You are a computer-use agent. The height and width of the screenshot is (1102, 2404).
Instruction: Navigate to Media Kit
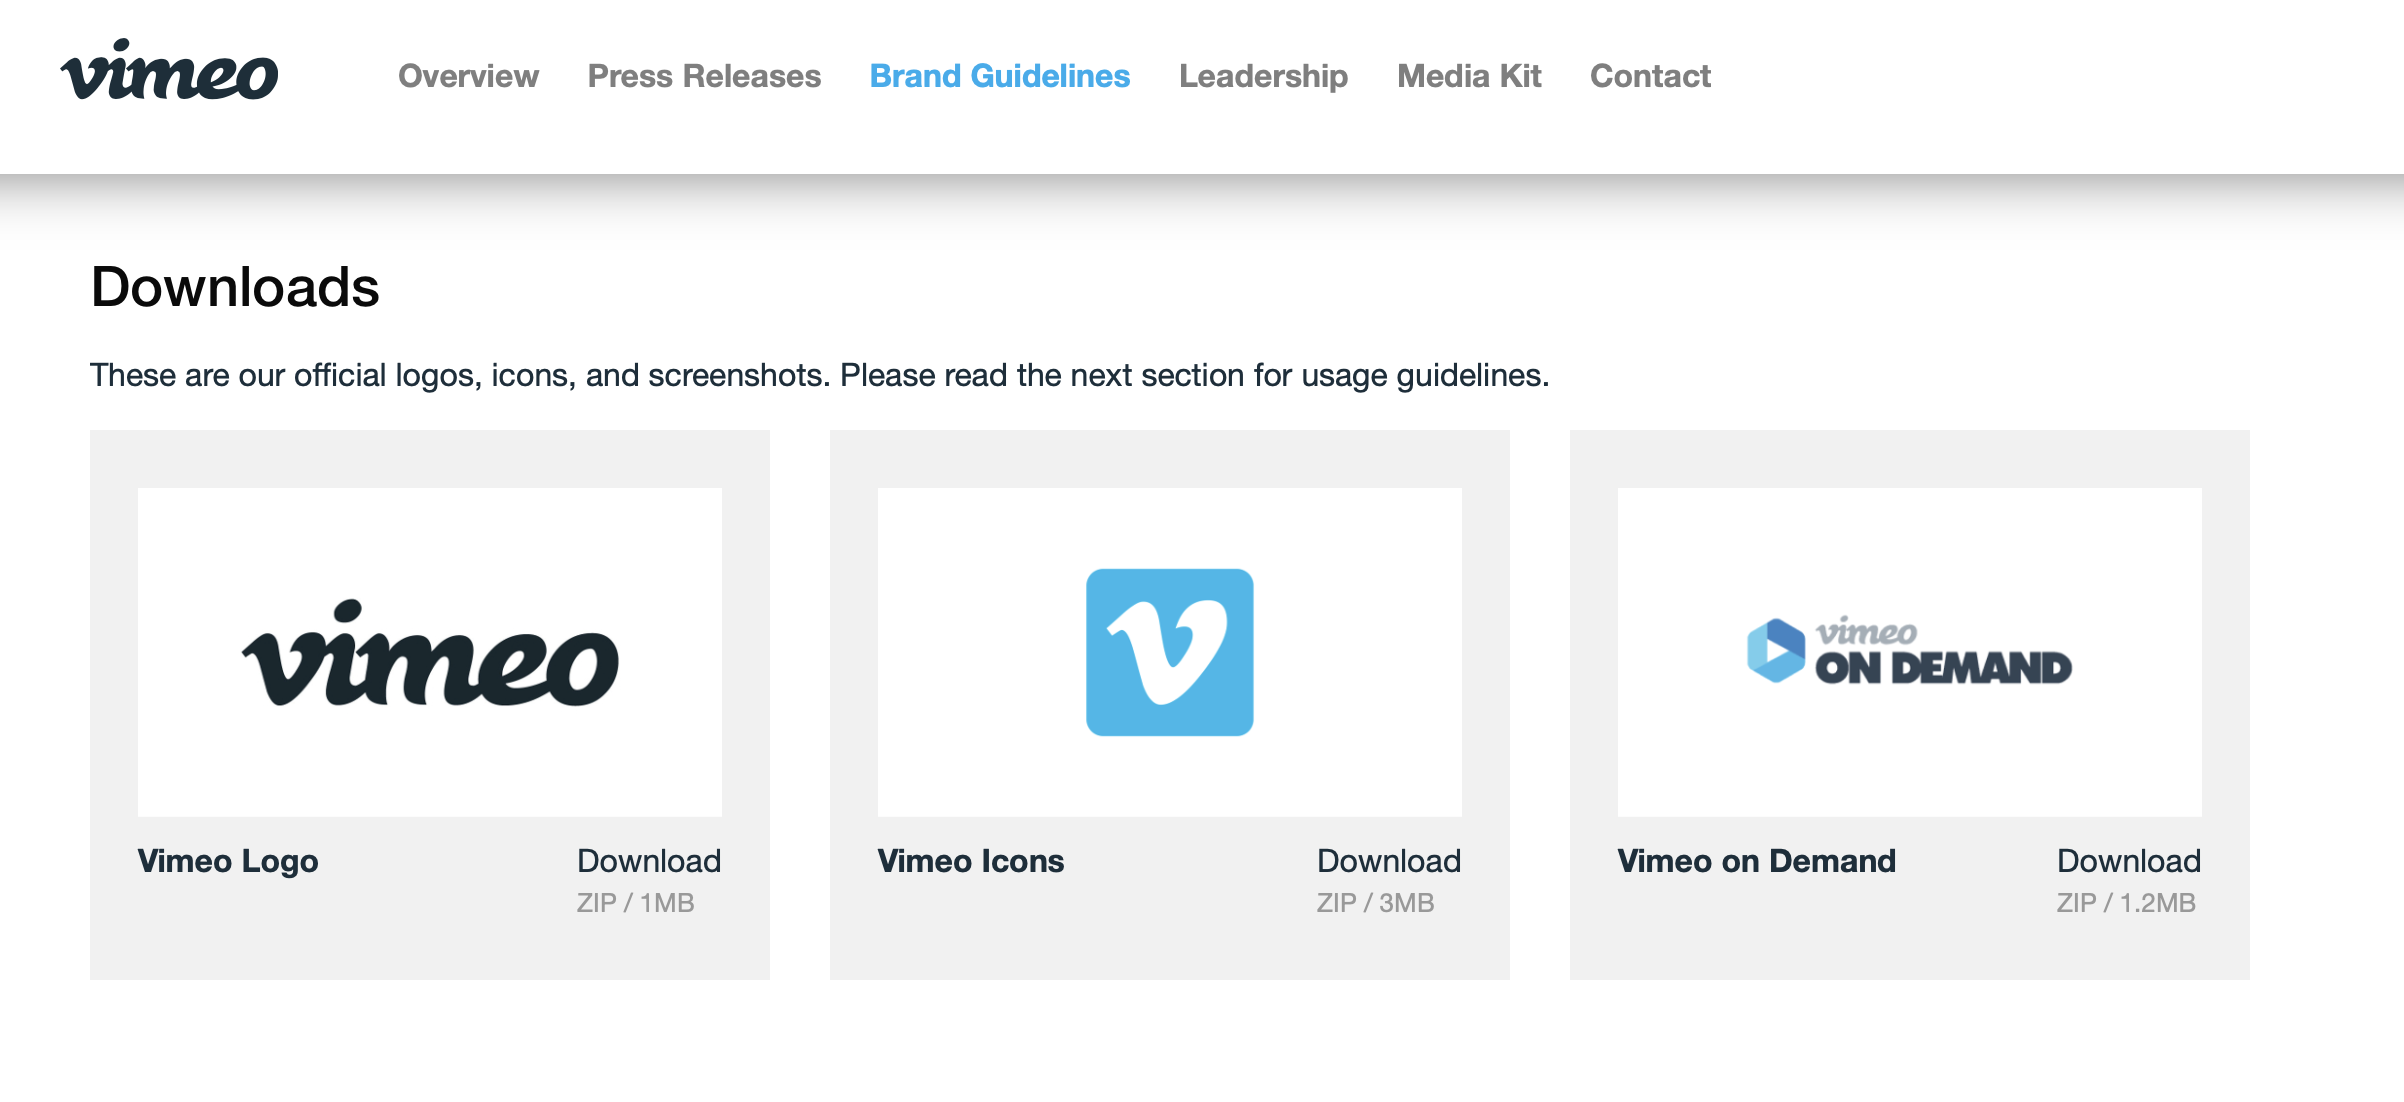coord(1469,76)
